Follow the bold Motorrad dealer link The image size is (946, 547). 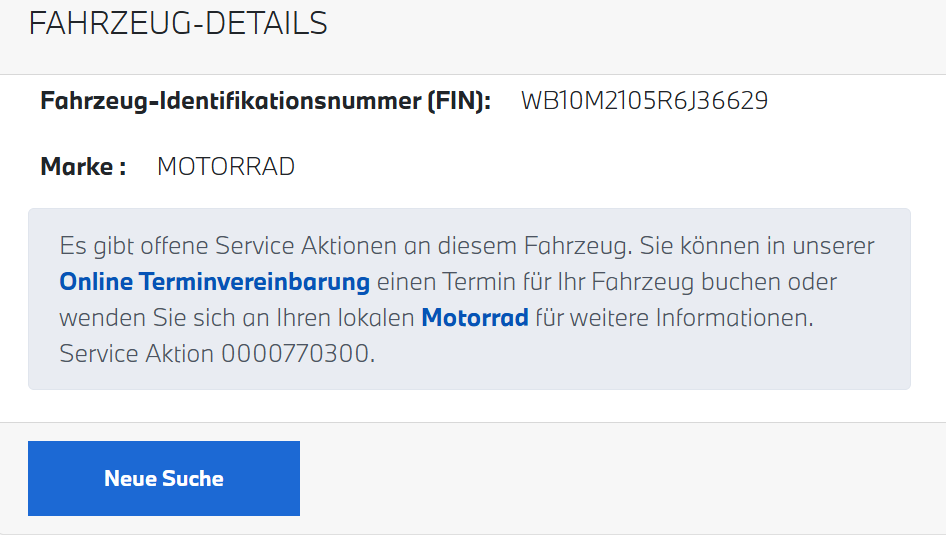pyautogui.click(x=474, y=318)
